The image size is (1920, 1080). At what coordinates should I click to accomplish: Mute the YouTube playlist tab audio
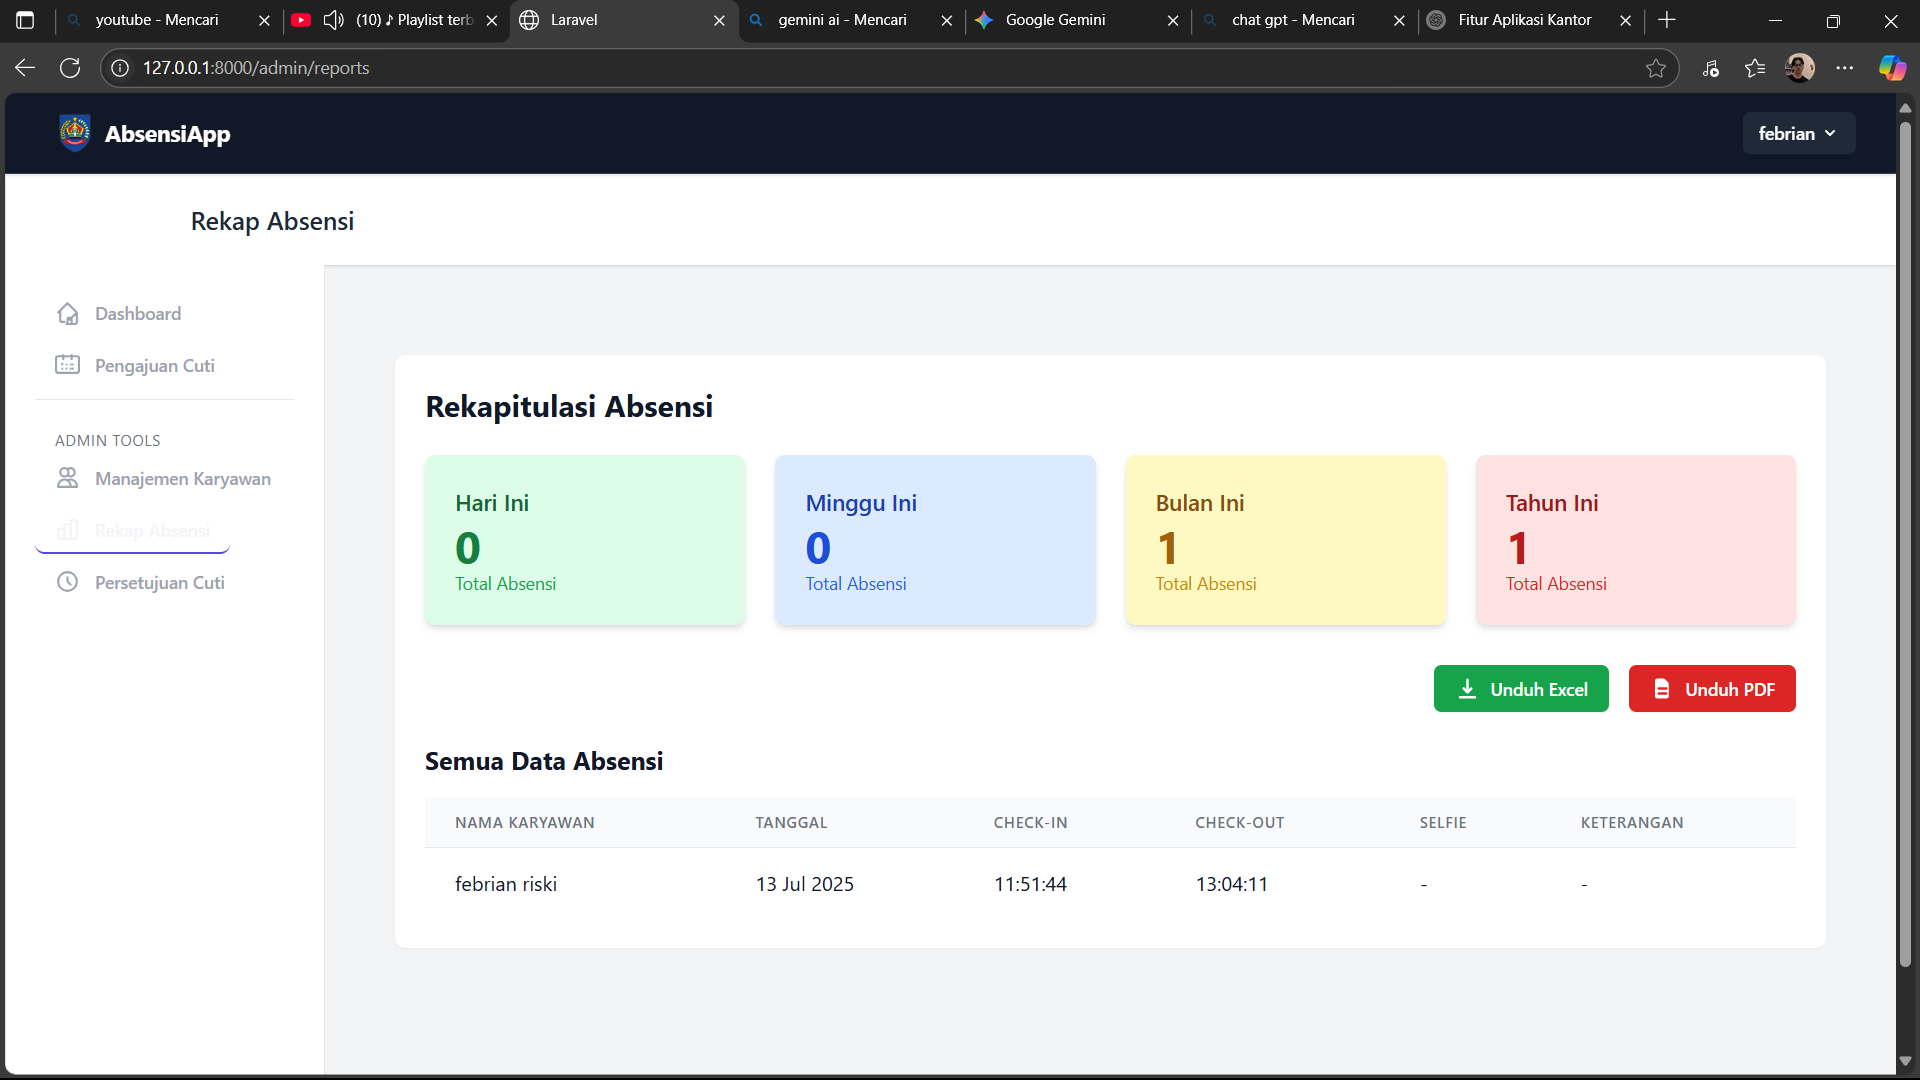[334, 20]
